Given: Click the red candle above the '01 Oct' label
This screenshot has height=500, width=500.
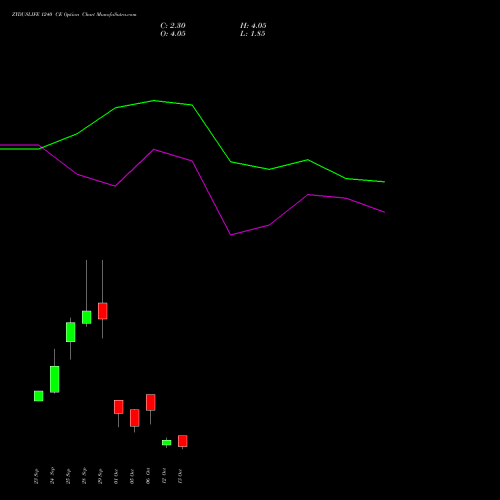Looking at the screenshot, I should coord(119,407).
